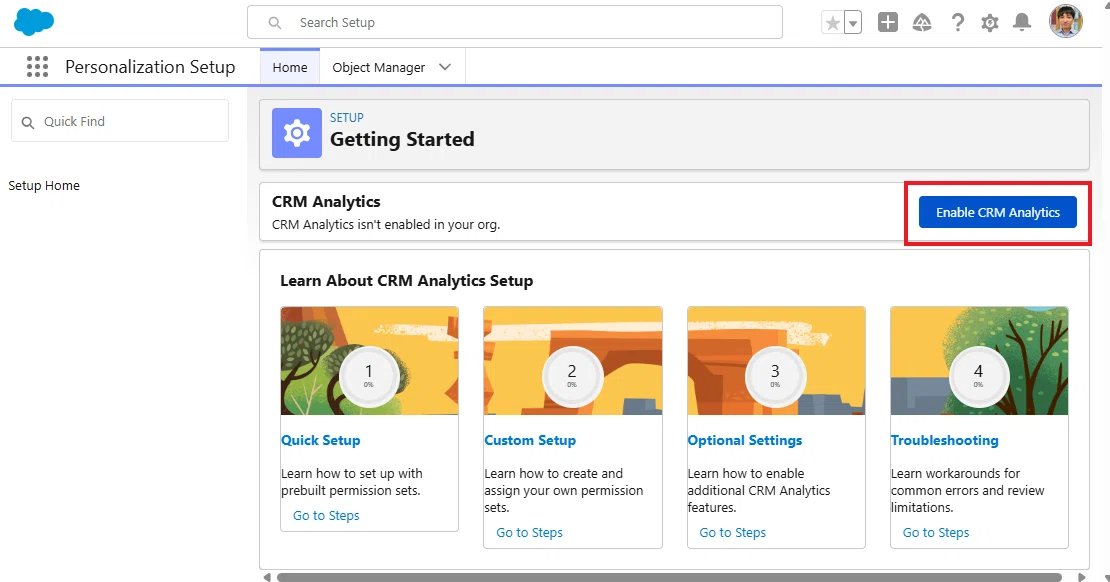Open the Setup gear icon
1110x582 pixels.
990,23
